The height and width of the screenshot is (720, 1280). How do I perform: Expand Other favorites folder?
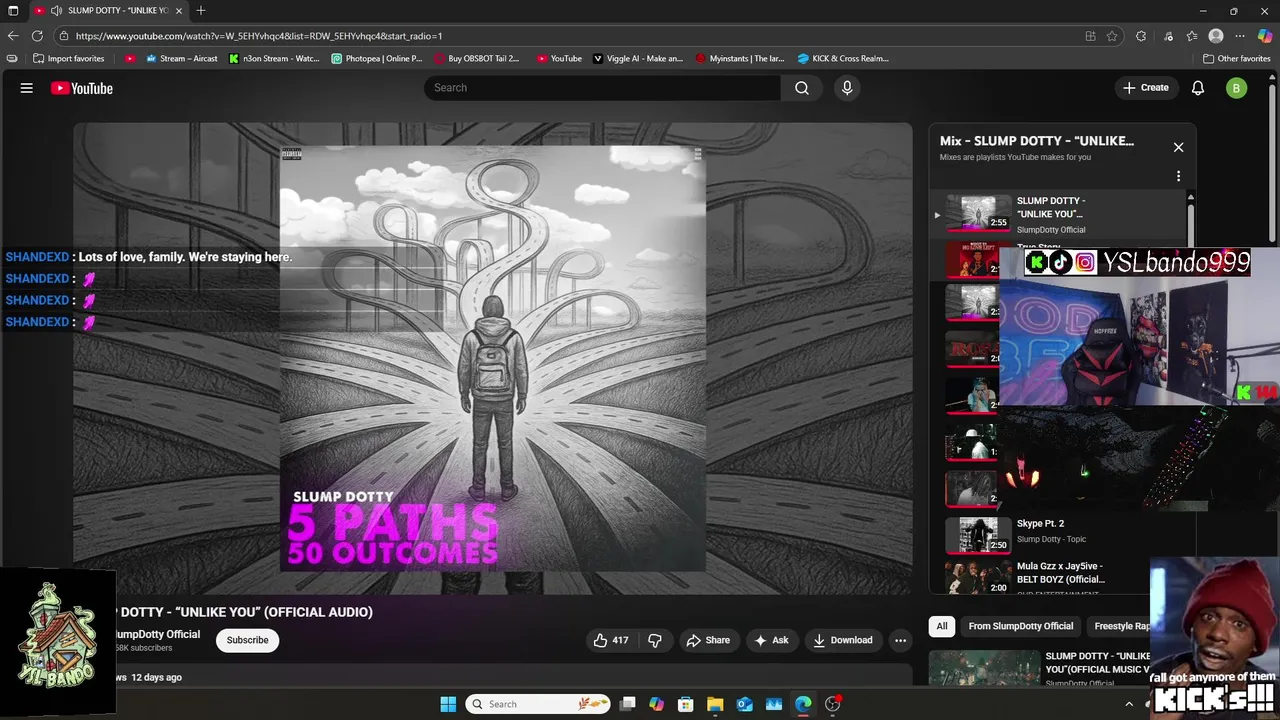tap(1236, 58)
